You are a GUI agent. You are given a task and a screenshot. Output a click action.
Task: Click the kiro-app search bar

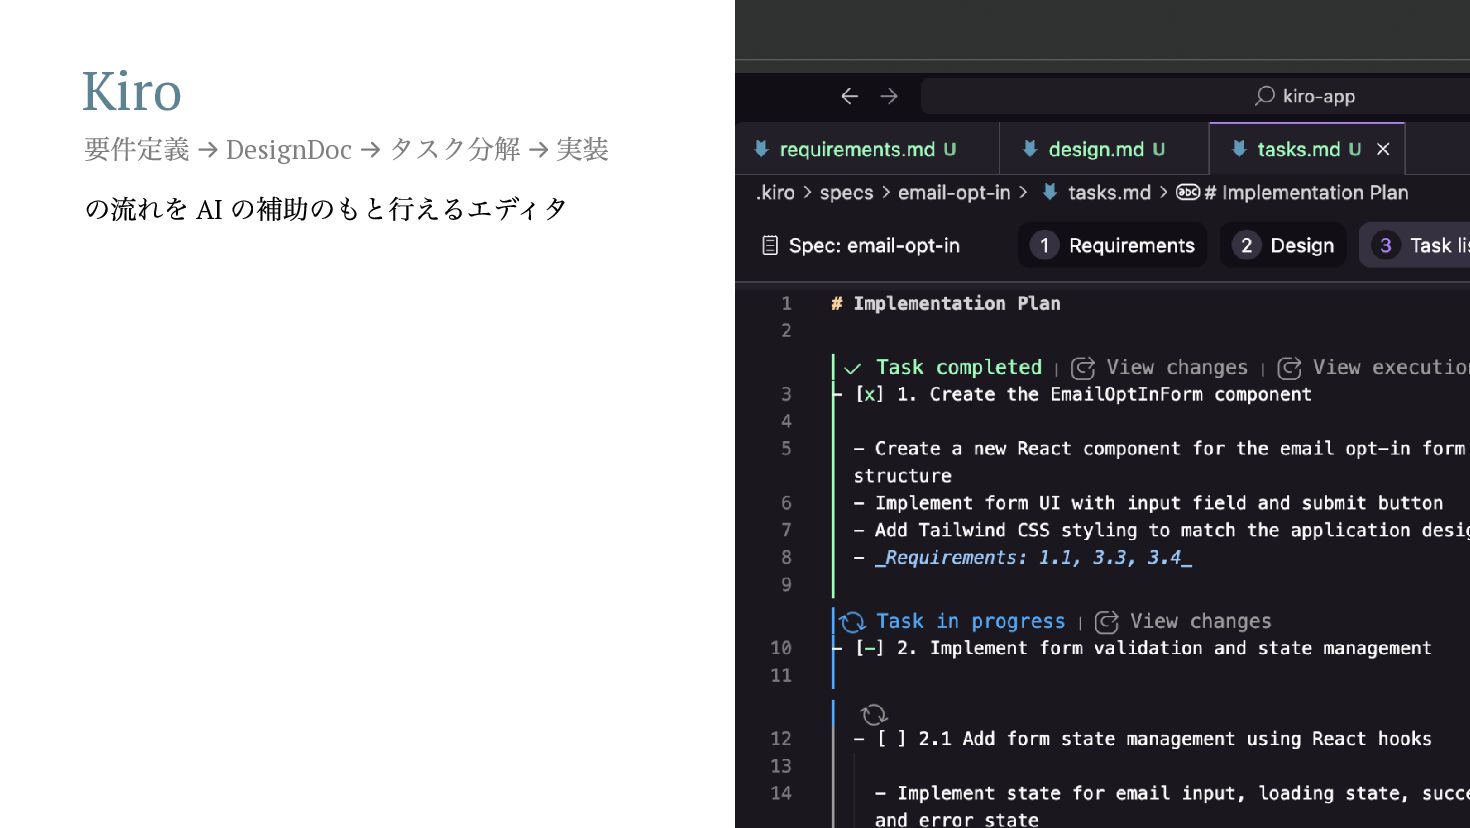1195,96
